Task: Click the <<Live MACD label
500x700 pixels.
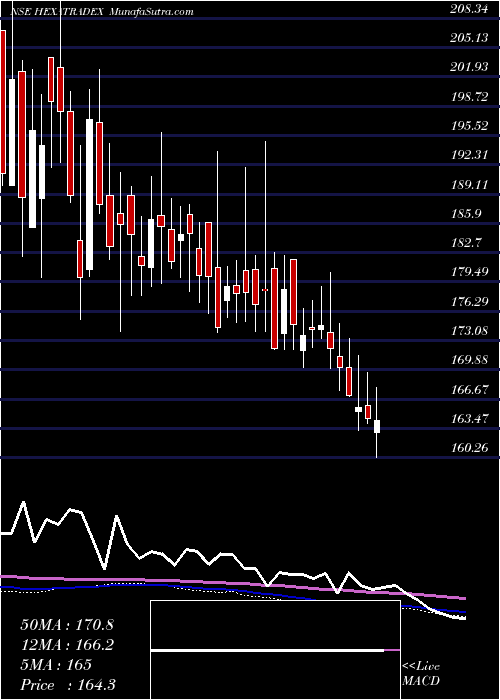Action: point(421,673)
